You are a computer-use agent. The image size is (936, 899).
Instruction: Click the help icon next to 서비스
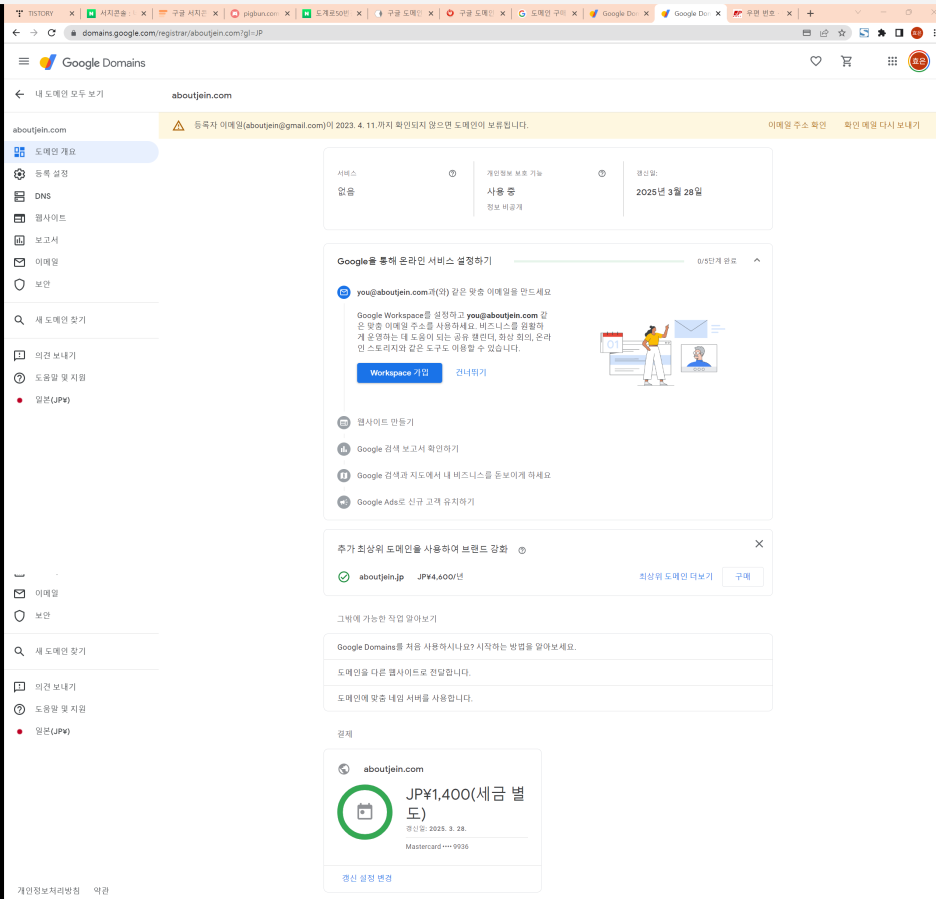pyautogui.click(x=452, y=173)
